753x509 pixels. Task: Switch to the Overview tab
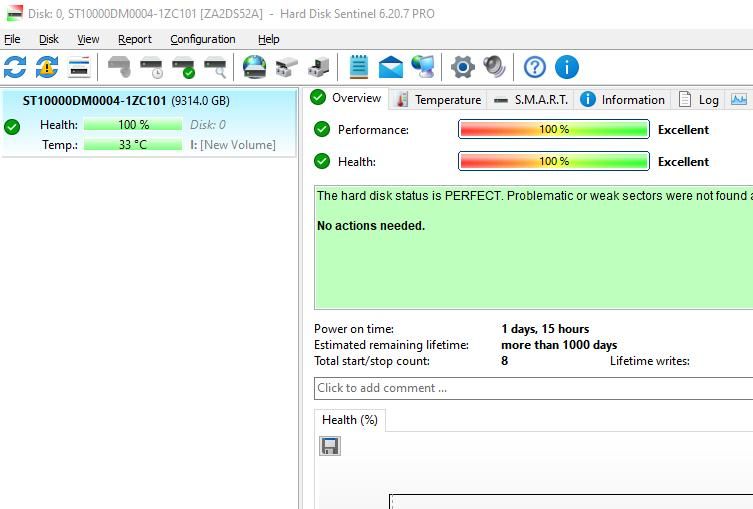coord(346,98)
